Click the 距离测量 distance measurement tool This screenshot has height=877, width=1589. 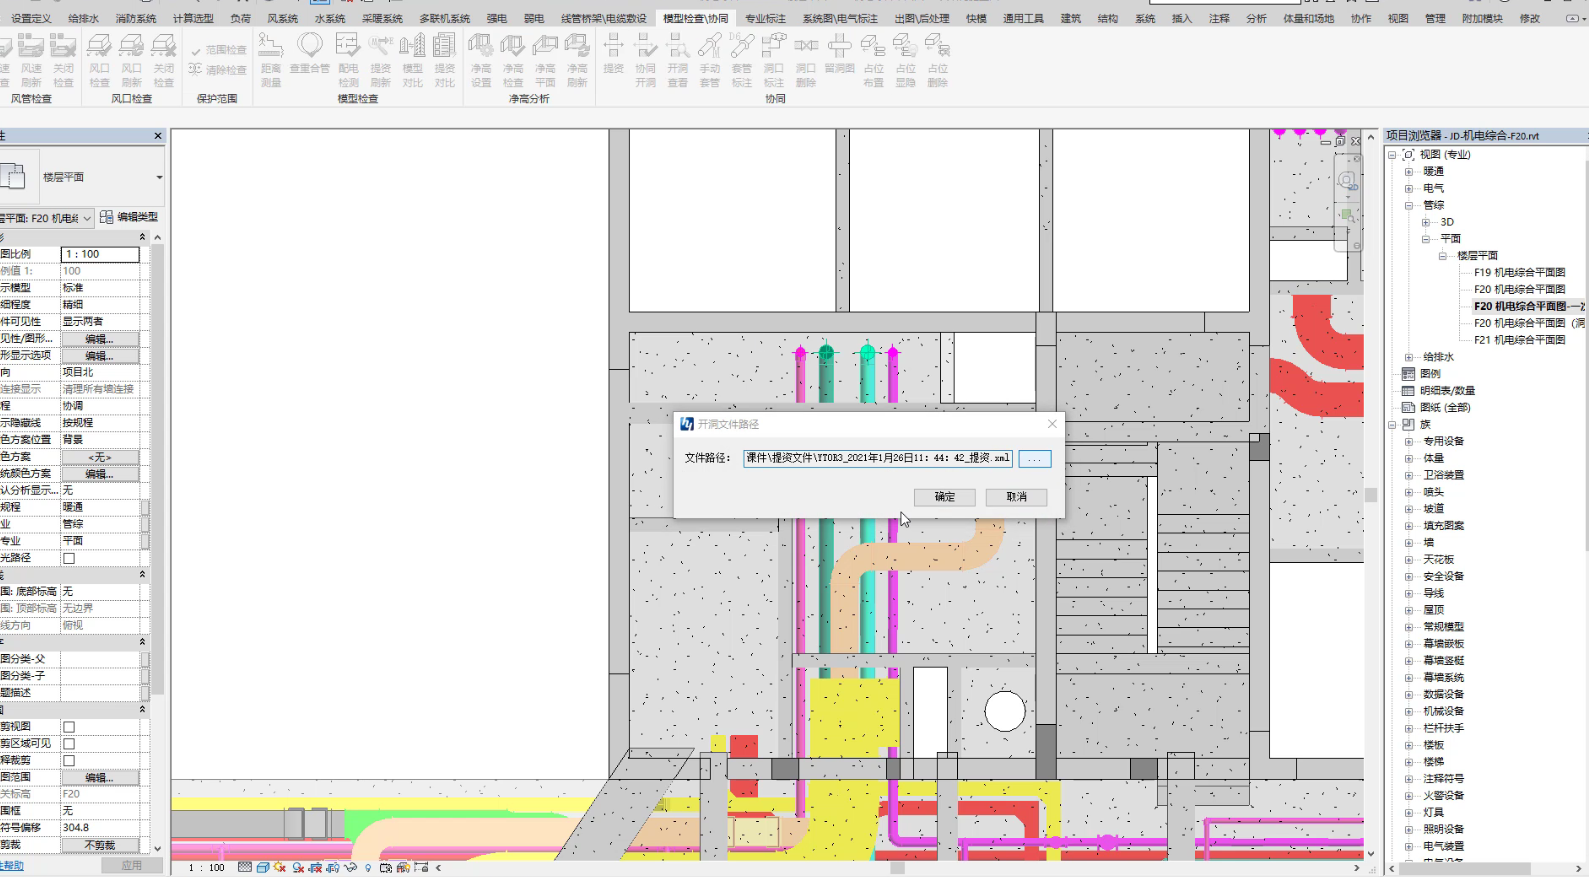pos(270,60)
